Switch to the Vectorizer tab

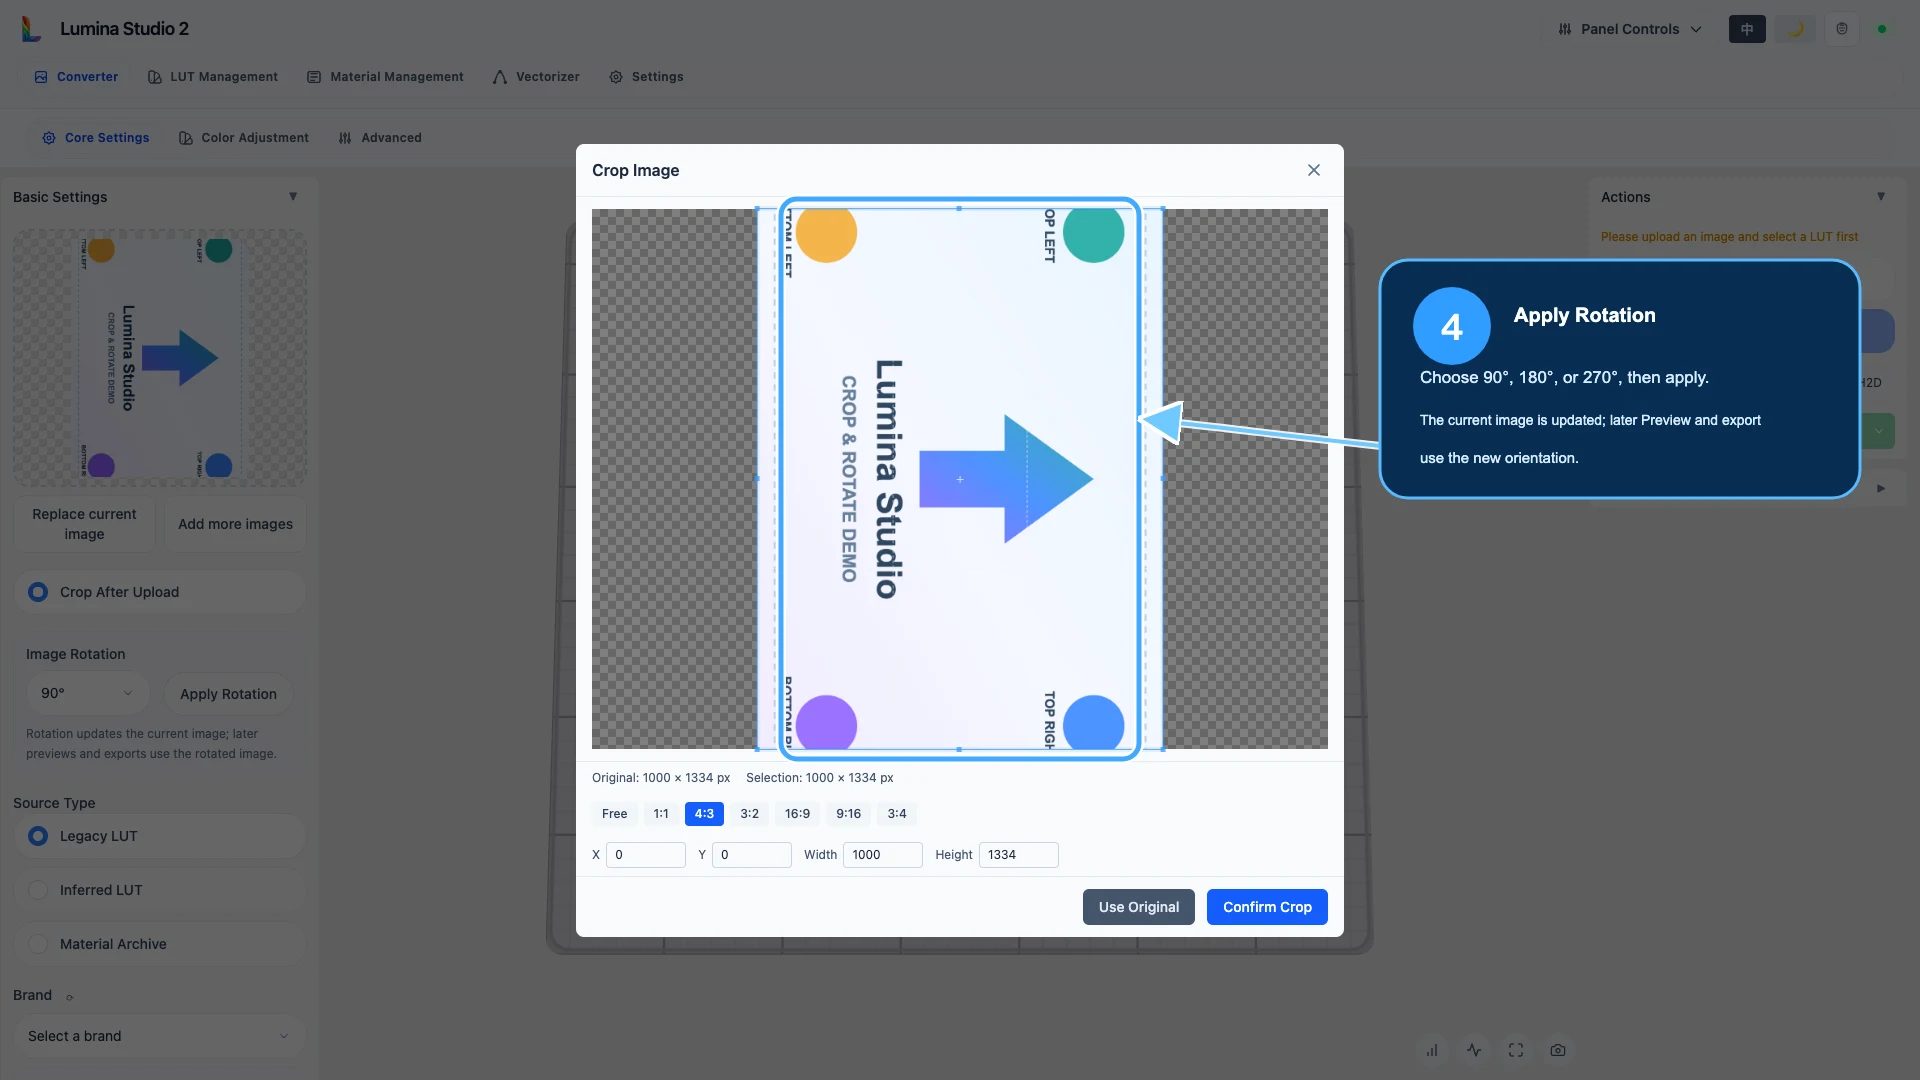[536, 77]
